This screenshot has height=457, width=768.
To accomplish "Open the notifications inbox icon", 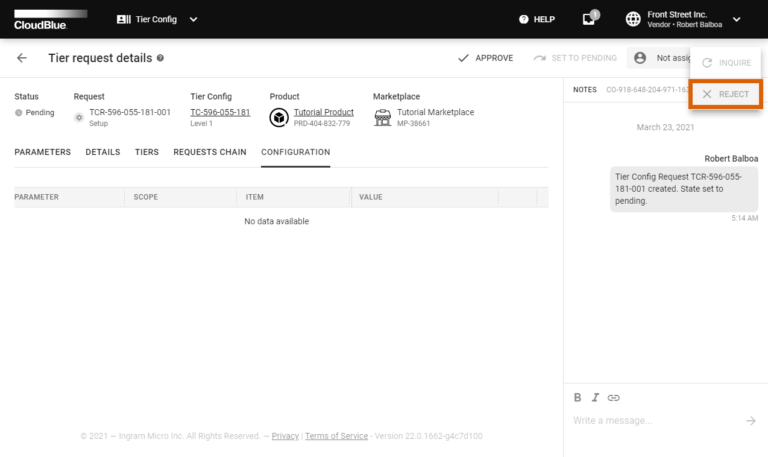I will [x=589, y=20].
